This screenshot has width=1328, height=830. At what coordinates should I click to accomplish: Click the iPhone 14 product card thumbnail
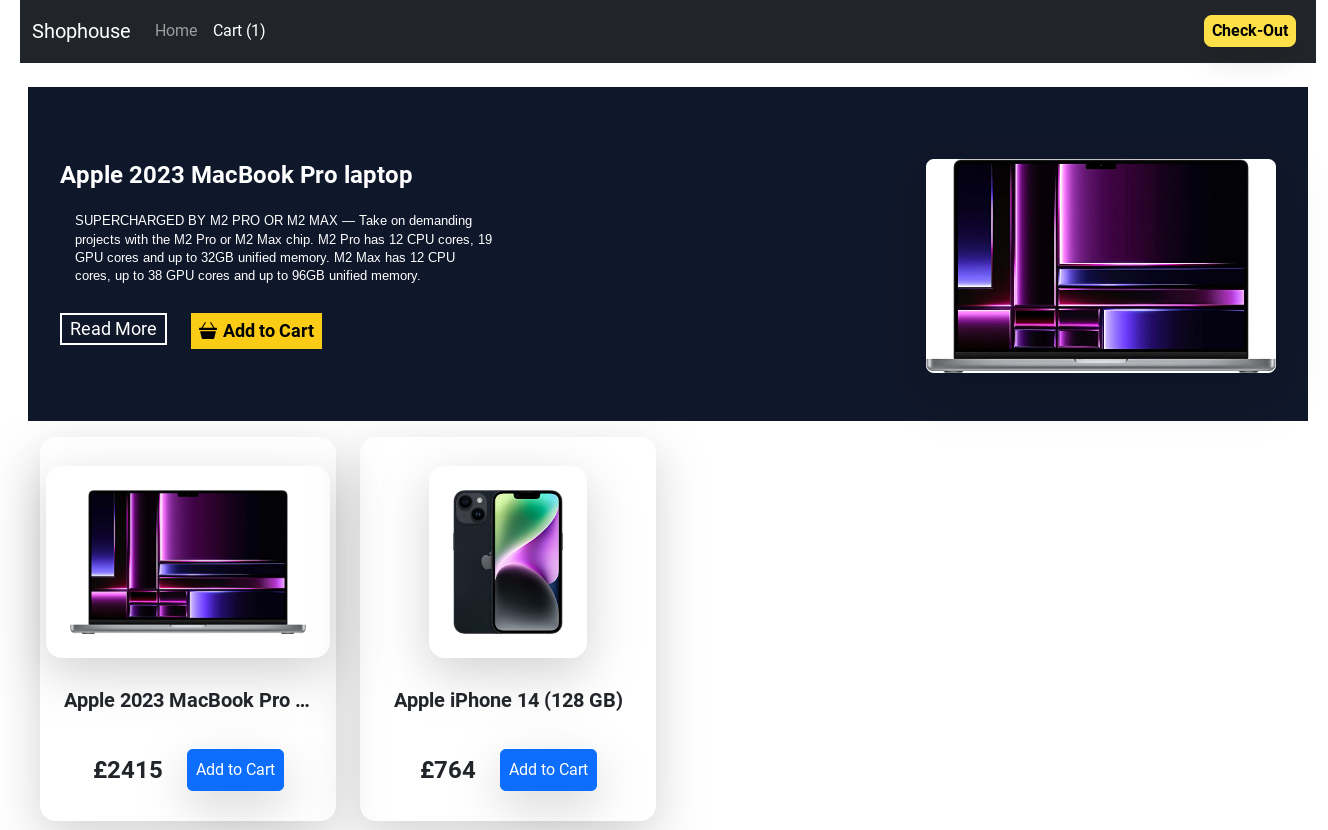tap(508, 562)
